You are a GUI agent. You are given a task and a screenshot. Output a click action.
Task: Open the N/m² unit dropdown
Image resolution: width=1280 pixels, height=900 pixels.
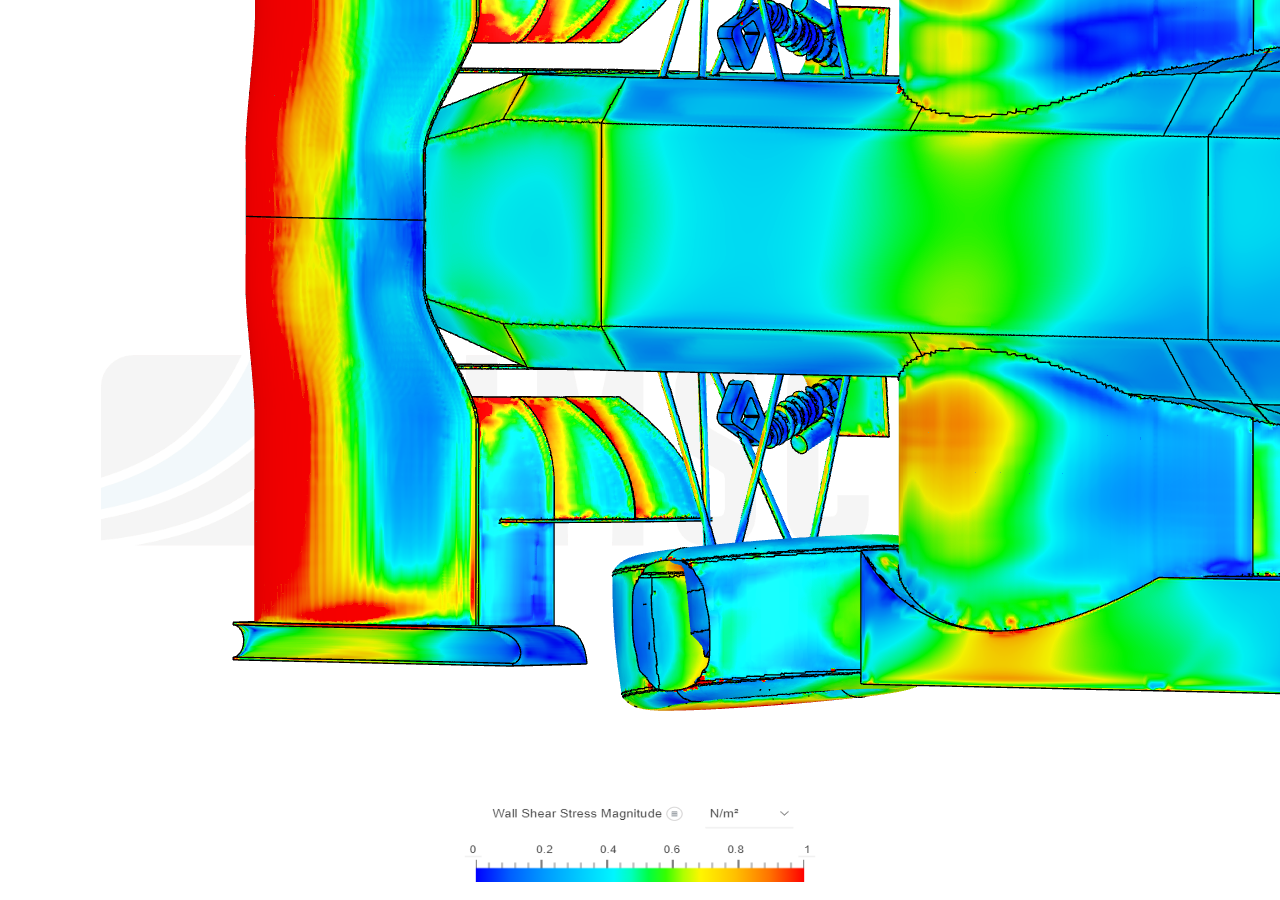[749, 814]
